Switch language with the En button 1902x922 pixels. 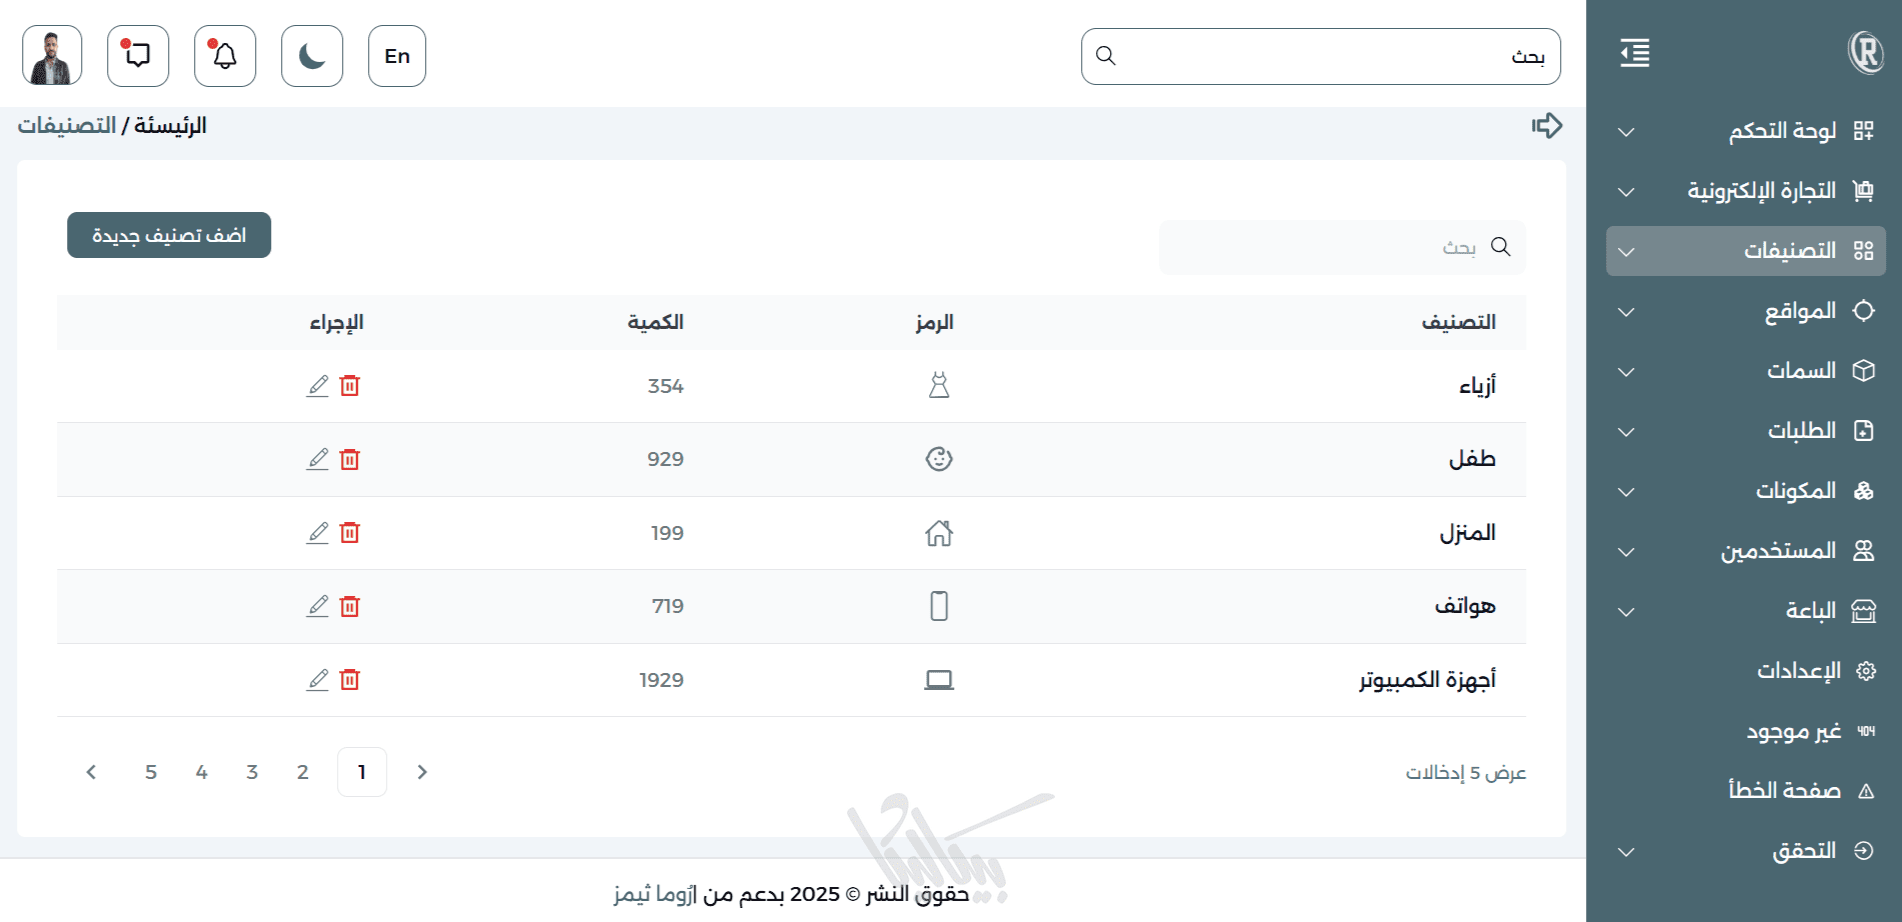(397, 56)
